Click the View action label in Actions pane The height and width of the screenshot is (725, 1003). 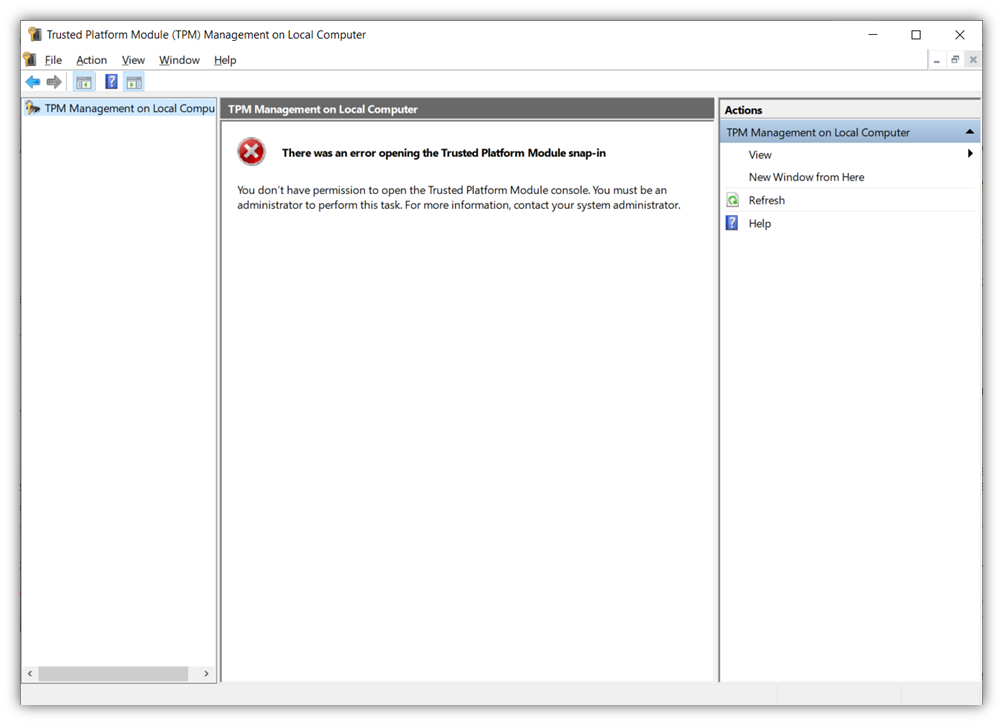760,155
